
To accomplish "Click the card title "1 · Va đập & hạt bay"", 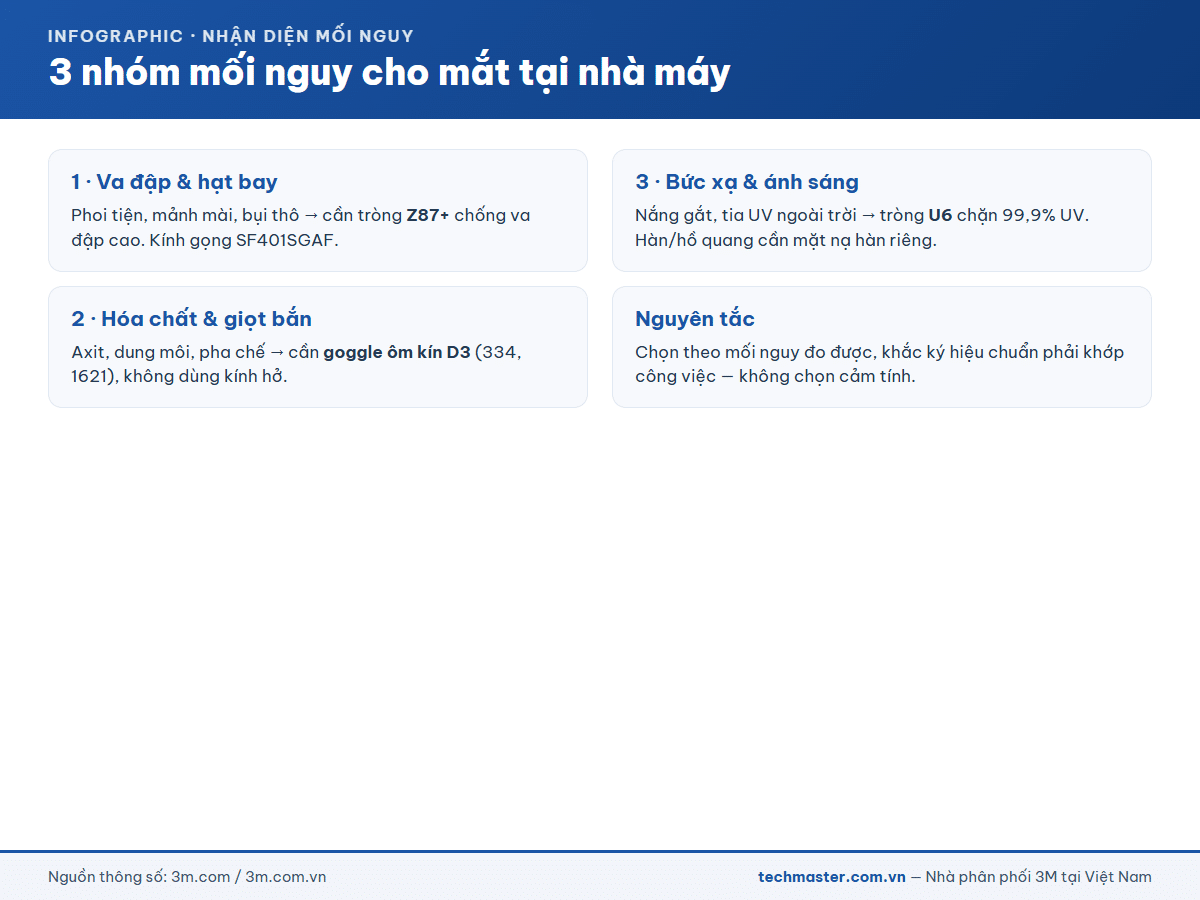I will click(174, 182).
